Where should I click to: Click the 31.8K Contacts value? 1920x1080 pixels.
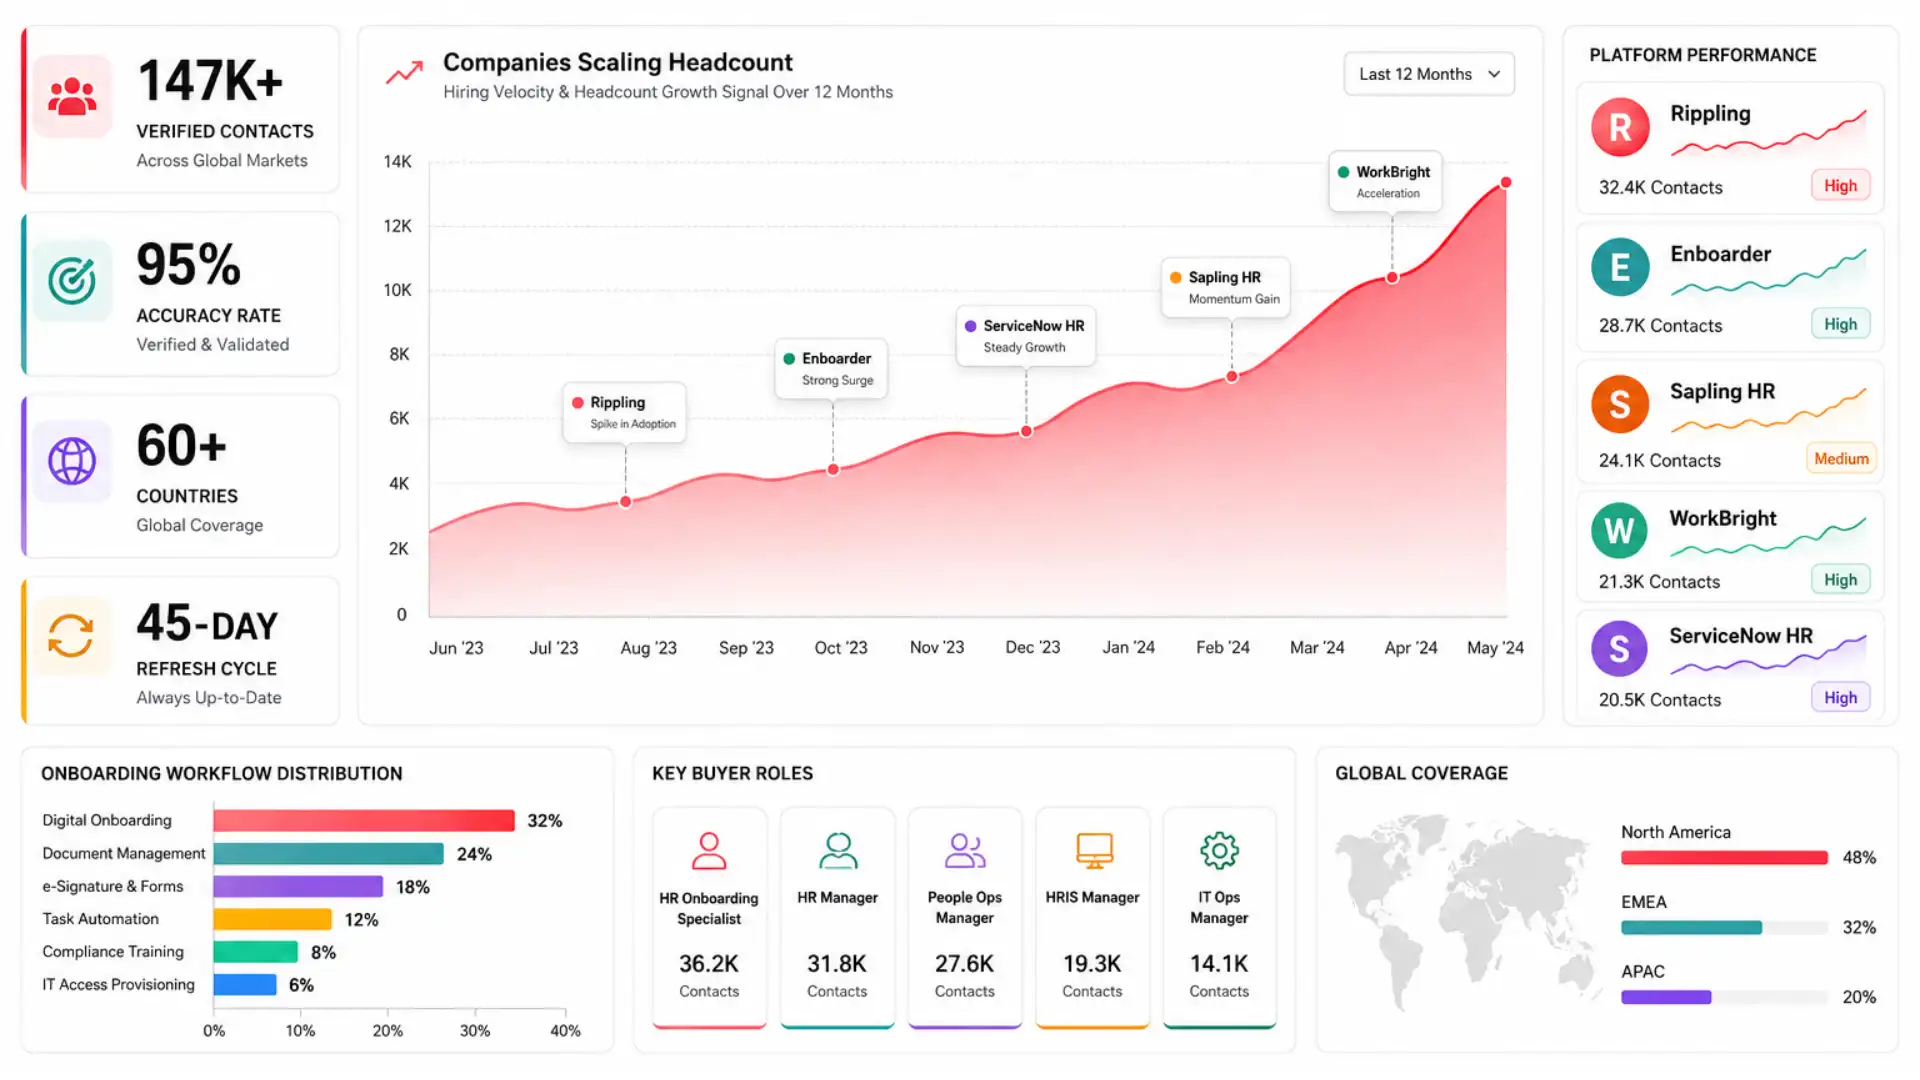837,964
